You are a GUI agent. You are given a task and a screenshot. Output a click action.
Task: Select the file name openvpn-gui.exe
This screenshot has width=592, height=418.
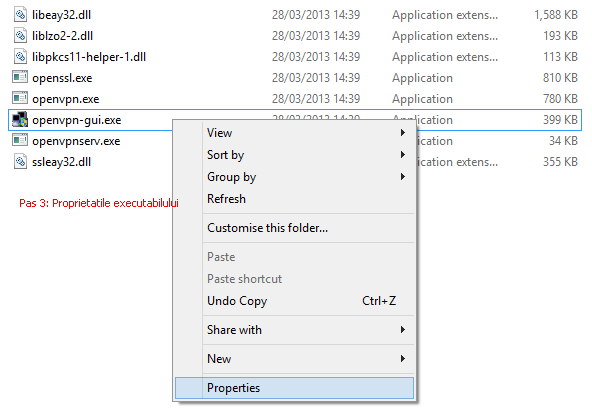tap(77, 120)
